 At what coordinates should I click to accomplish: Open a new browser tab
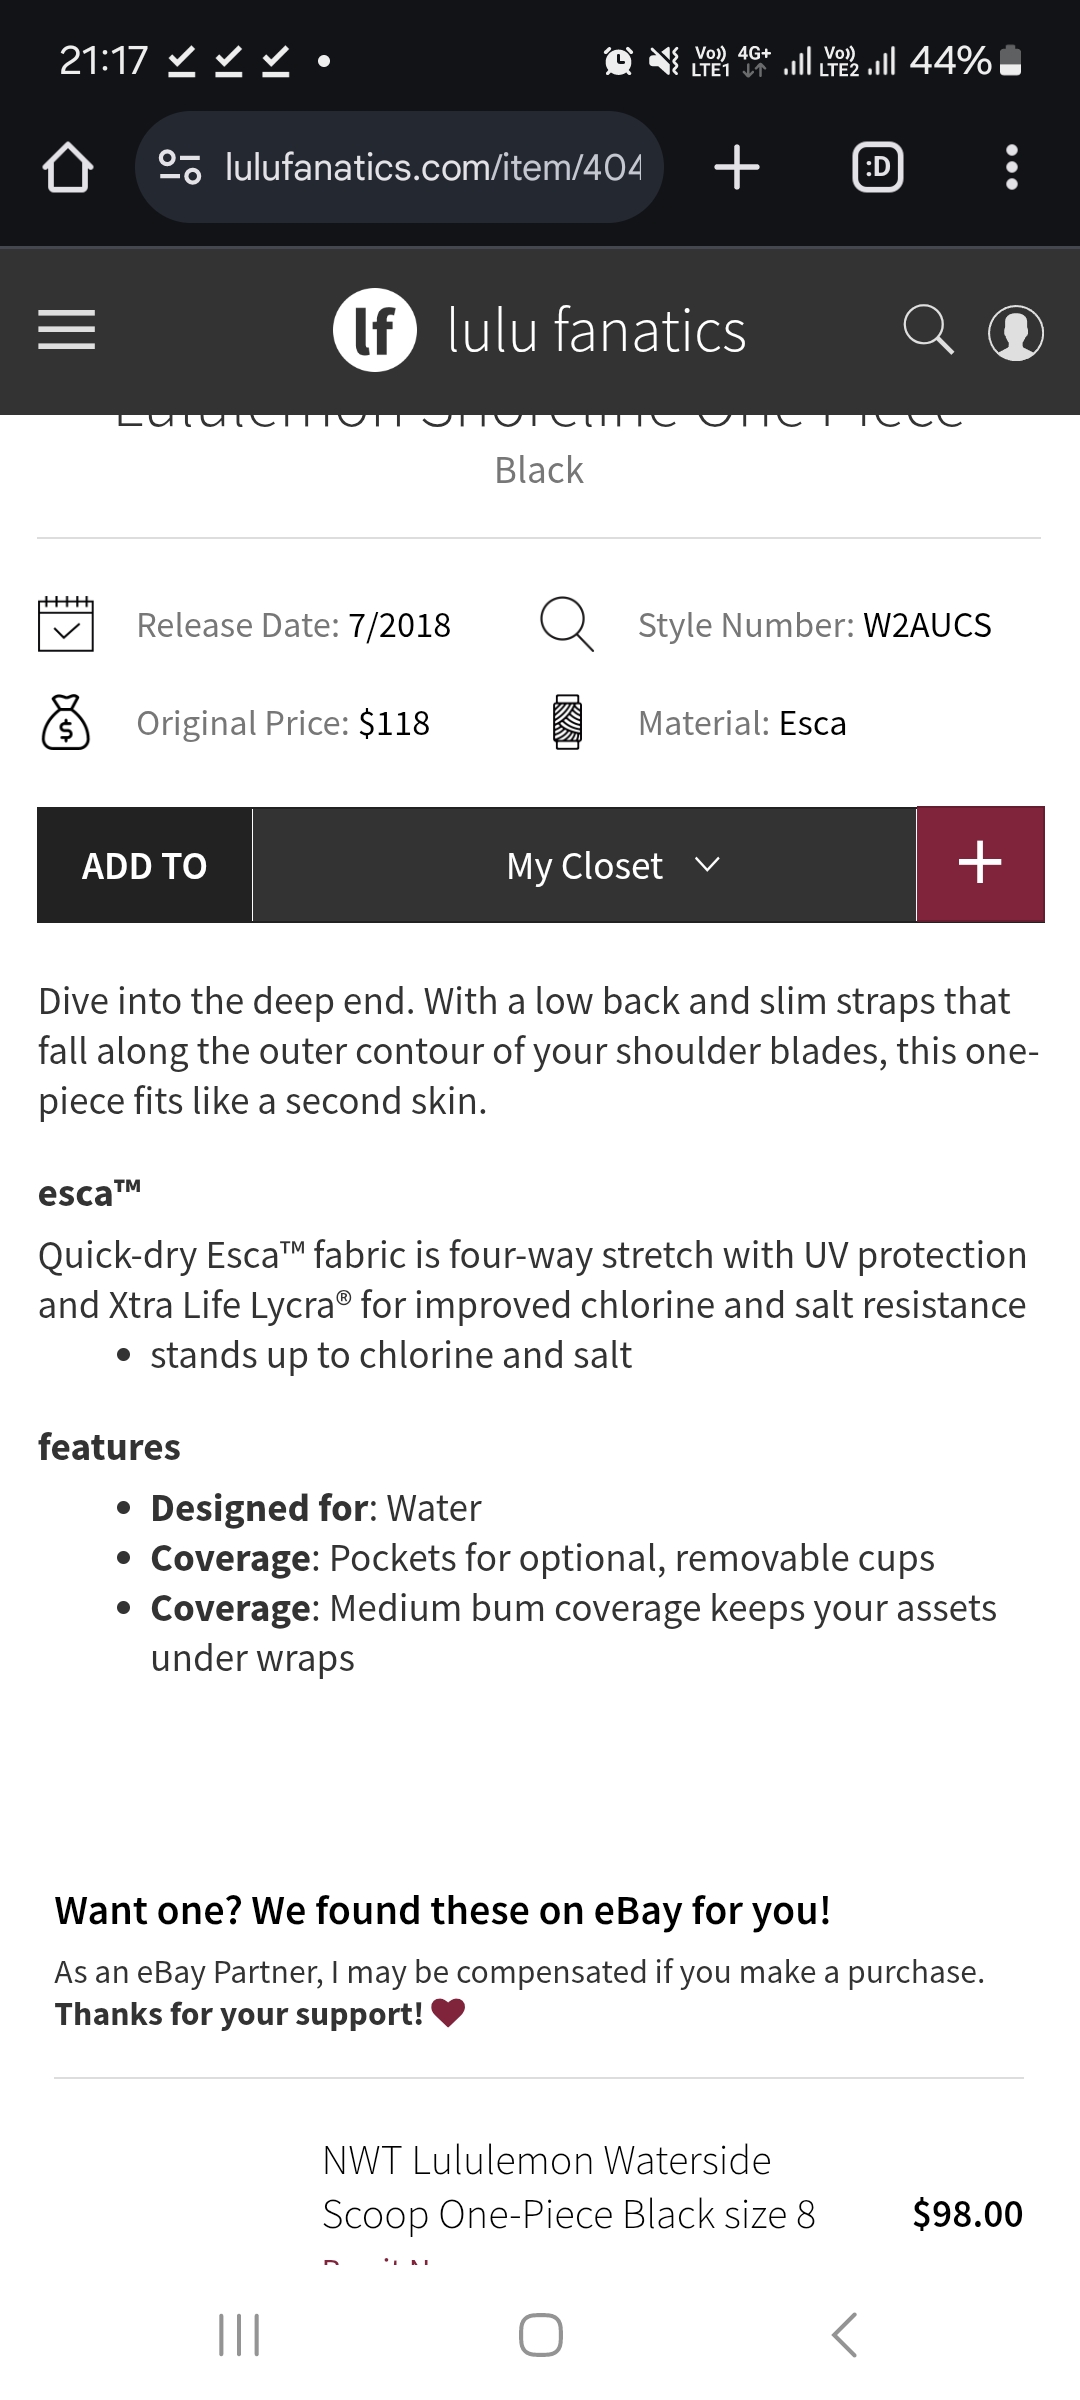pos(737,167)
